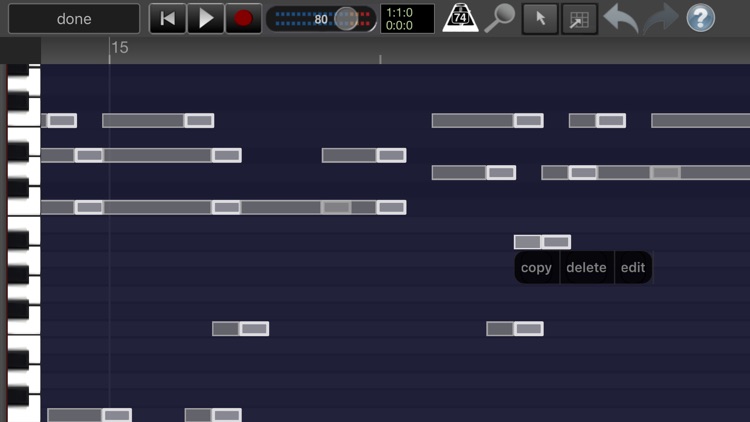750x422 pixels.
Task: Tap the 1:1:0 position time display
Action: 407,19
